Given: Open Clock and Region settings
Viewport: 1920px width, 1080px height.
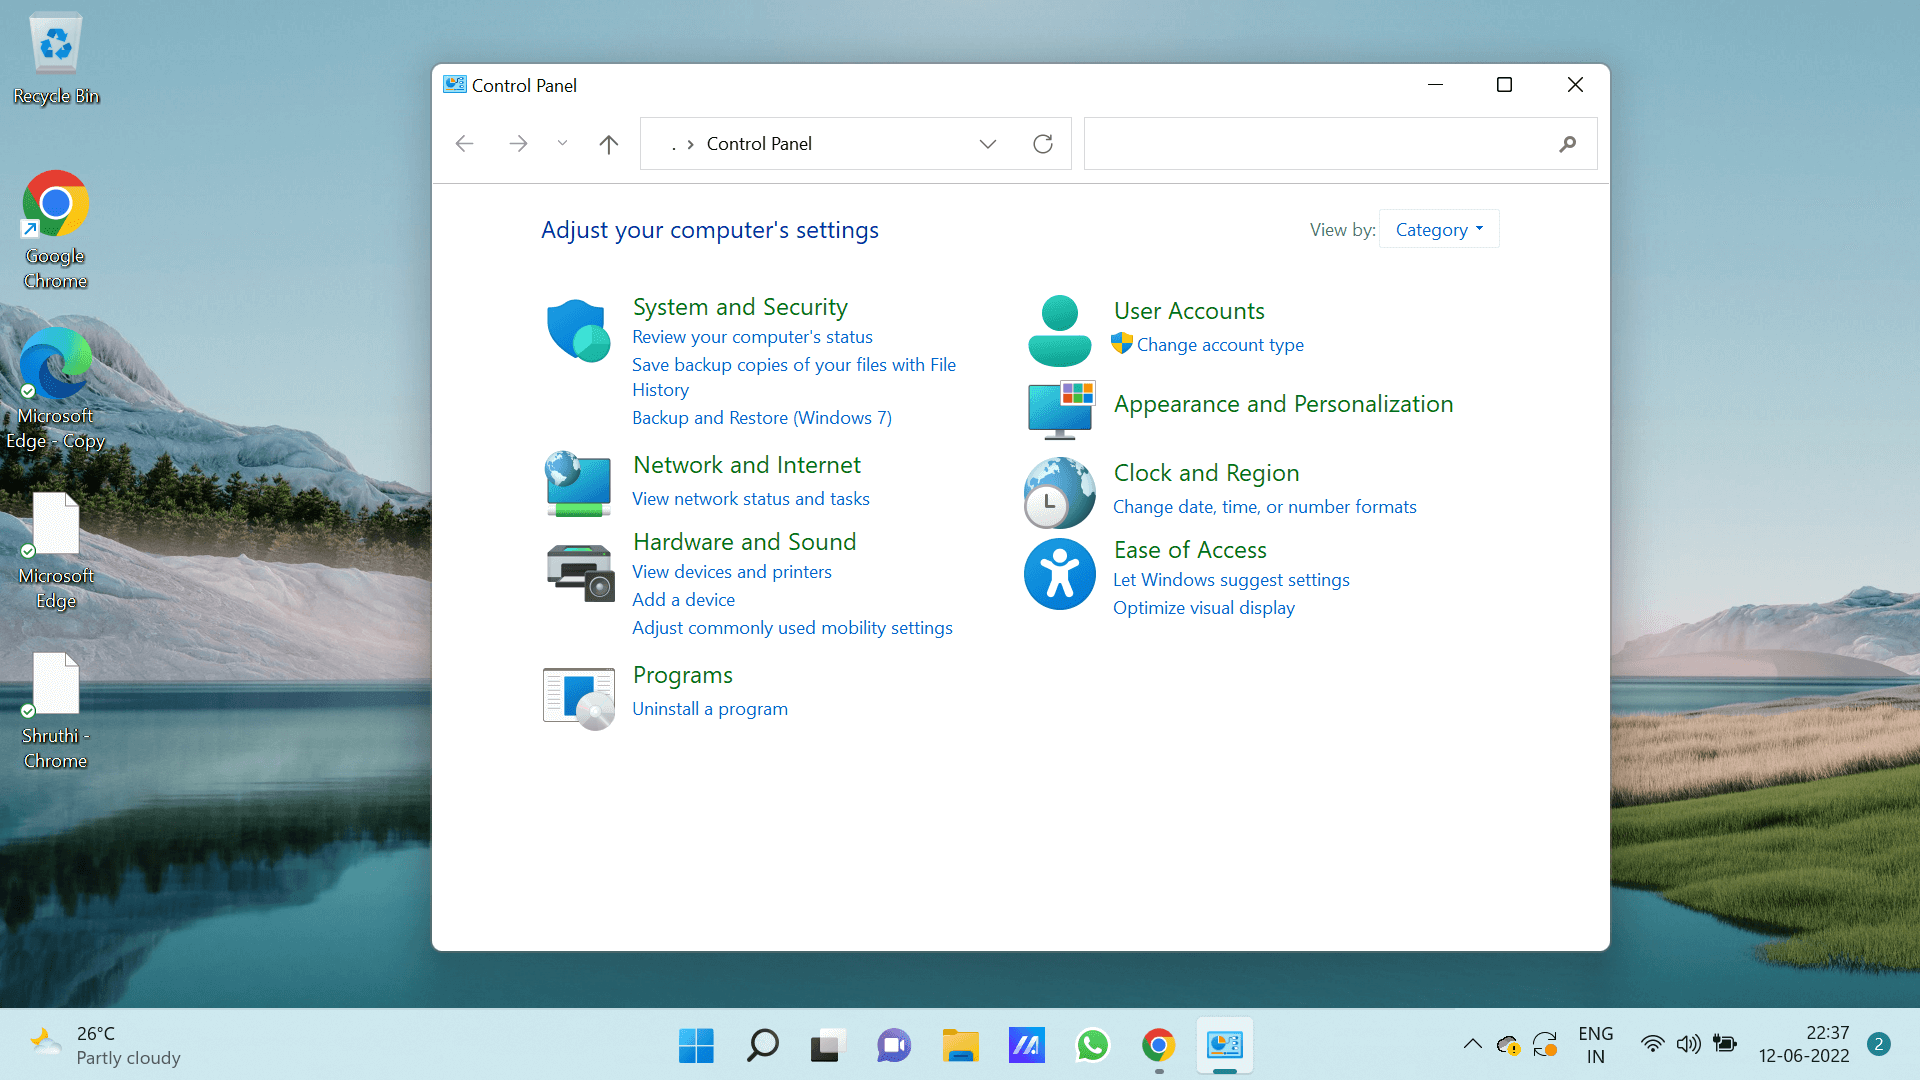Looking at the screenshot, I should (1205, 471).
